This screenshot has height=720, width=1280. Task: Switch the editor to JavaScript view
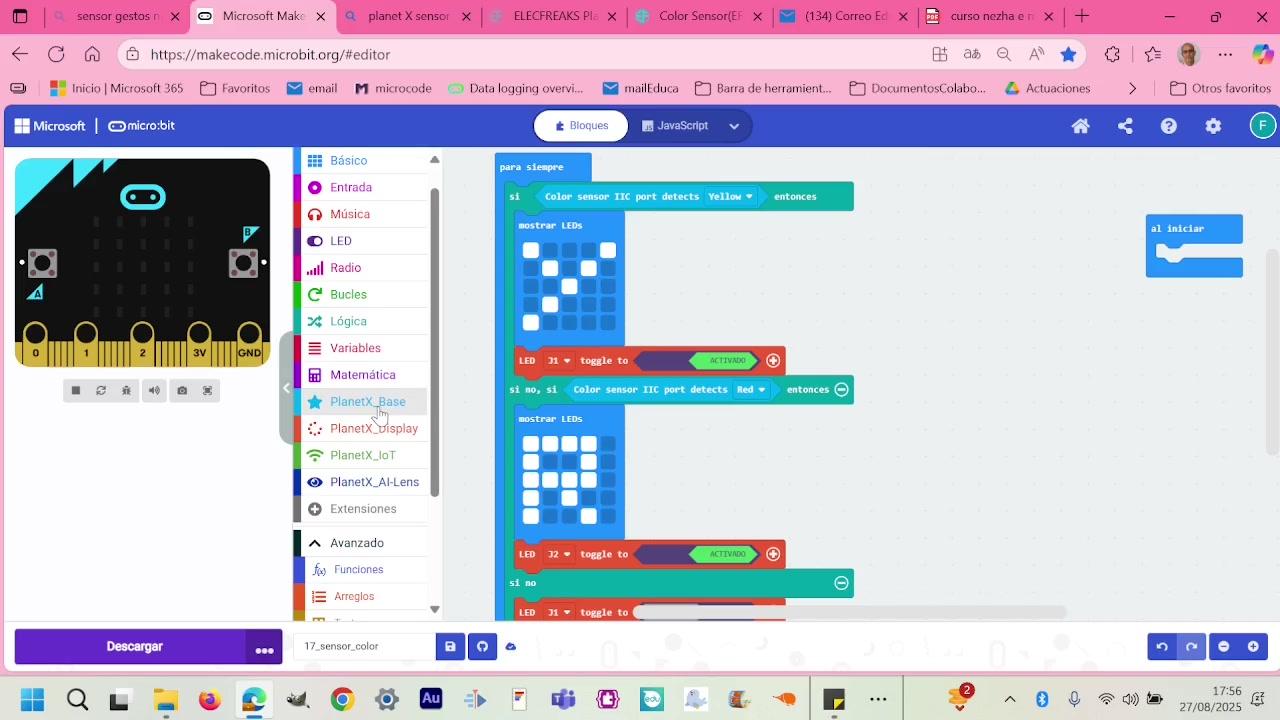pyautogui.click(x=675, y=126)
